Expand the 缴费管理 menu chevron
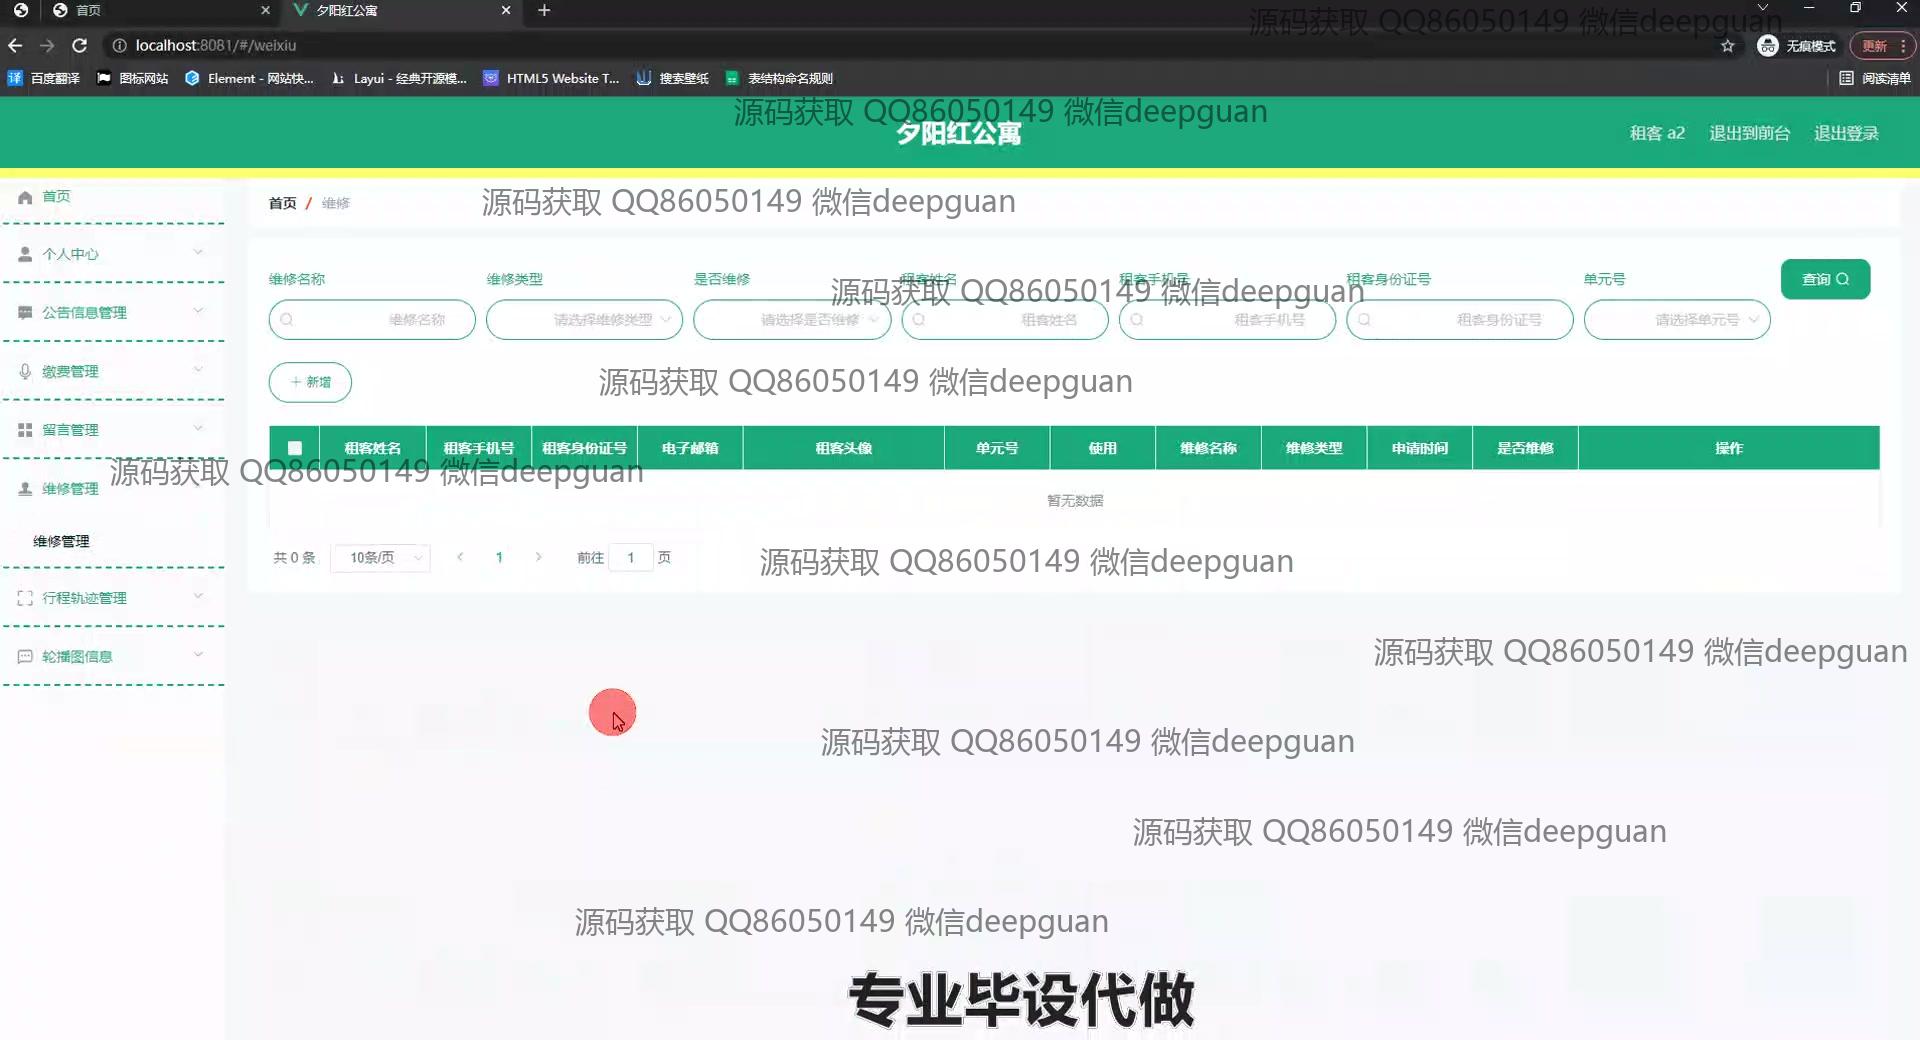Image resolution: width=1920 pixels, height=1040 pixels. [x=198, y=369]
